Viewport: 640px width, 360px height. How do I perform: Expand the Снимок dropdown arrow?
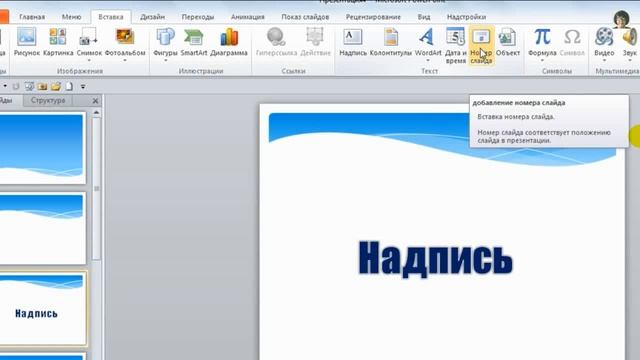coord(89,60)
